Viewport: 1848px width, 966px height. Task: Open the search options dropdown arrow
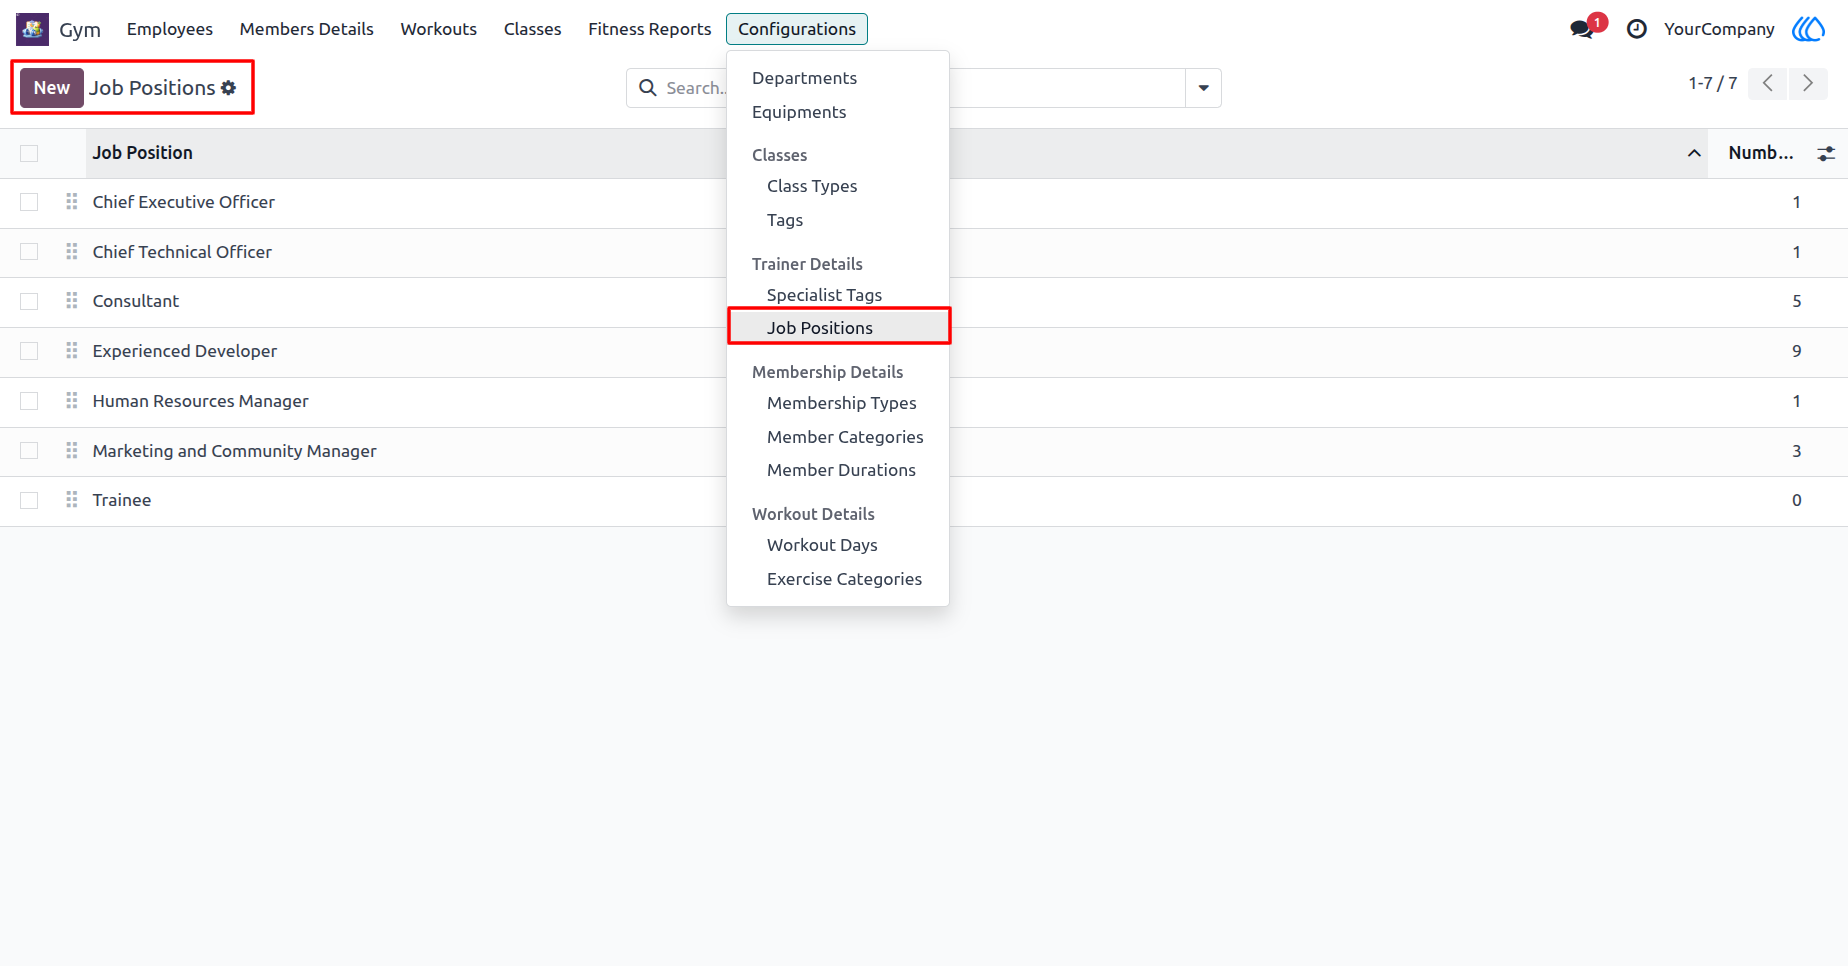click(x=1203, y=88)
